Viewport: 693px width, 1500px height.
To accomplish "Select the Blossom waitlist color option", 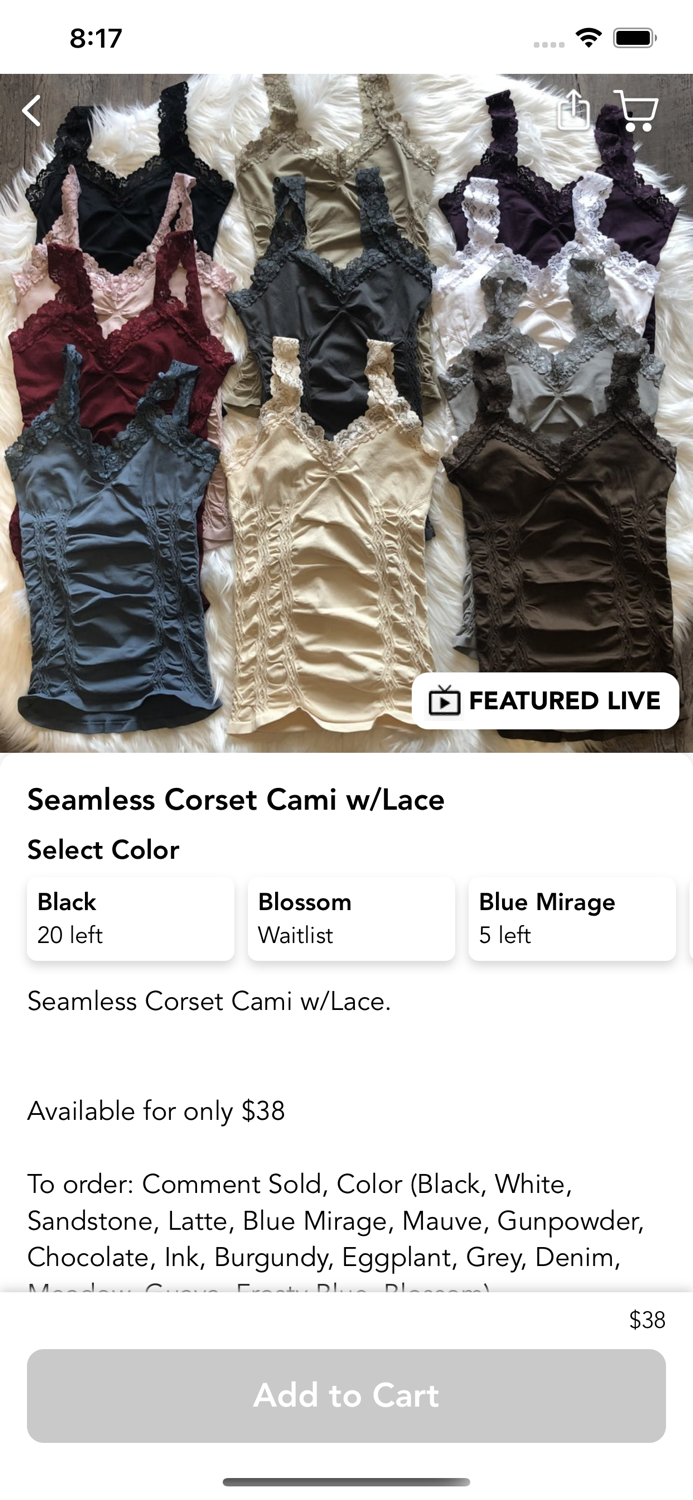I will coord(351,919).
